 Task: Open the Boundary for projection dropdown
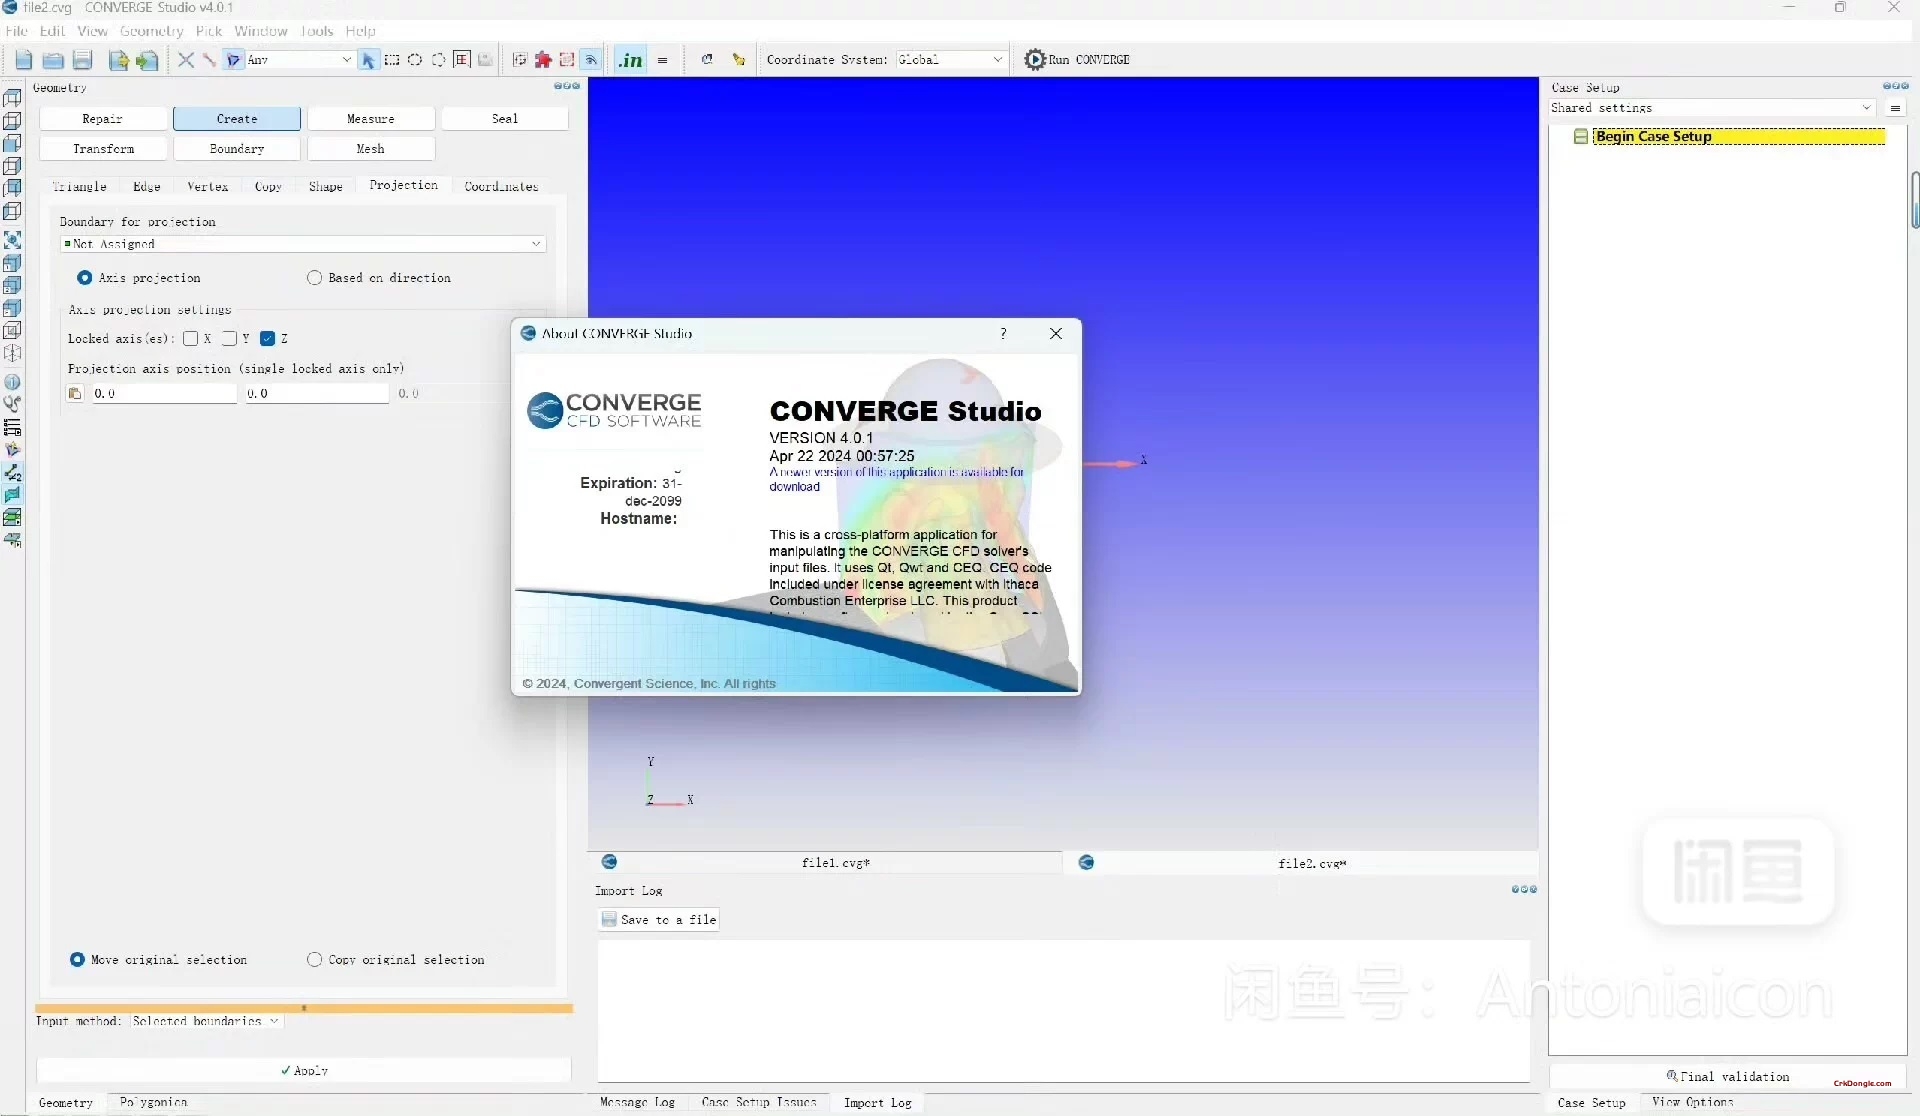tap(301, 243)
